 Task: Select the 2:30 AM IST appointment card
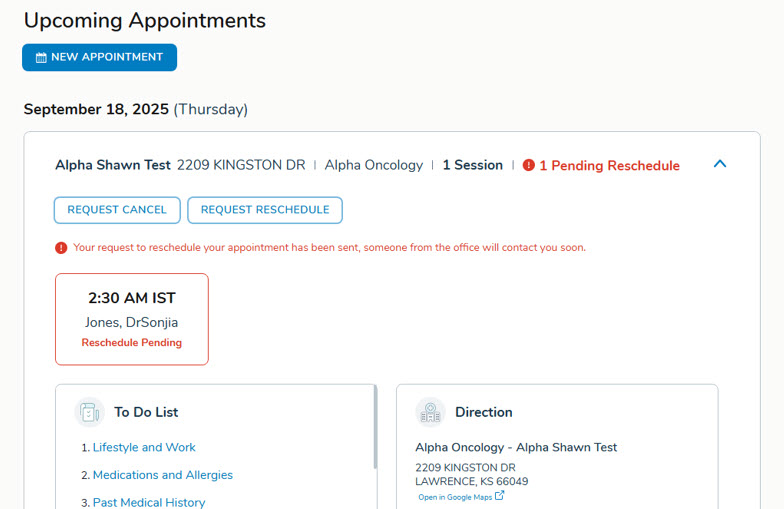(132, 319)
